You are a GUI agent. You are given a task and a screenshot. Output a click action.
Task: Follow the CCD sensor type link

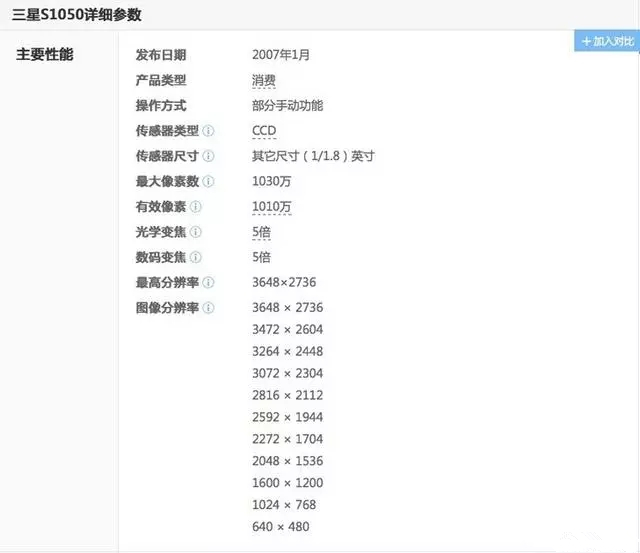(x=264, y=131)
